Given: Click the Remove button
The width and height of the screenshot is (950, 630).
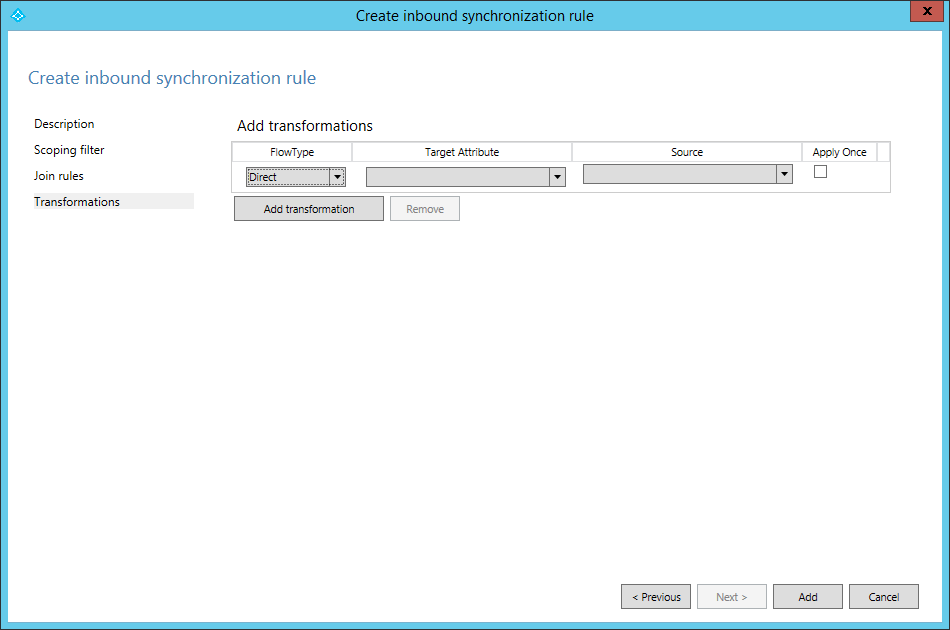Looking at the screenshot, I should (x=425, y=209).
